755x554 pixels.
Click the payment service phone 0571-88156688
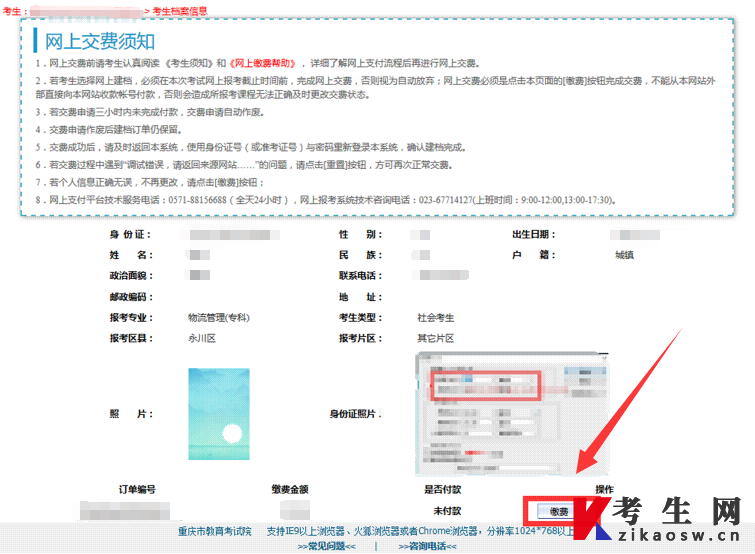225,200
